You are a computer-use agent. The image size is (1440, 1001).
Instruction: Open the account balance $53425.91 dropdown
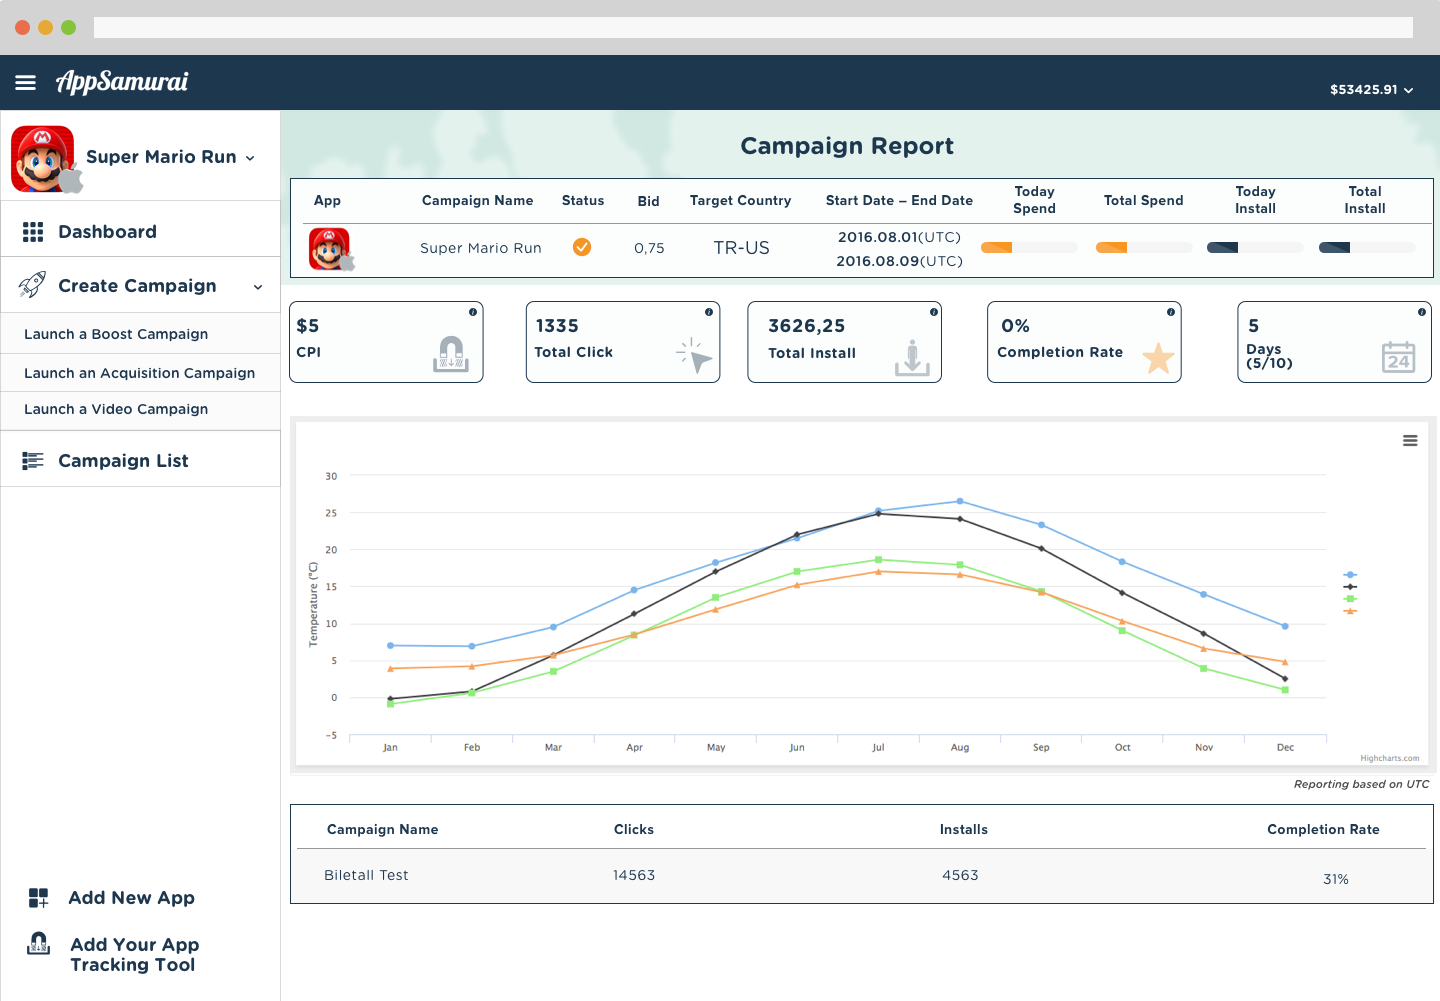tap(1371, 90)
